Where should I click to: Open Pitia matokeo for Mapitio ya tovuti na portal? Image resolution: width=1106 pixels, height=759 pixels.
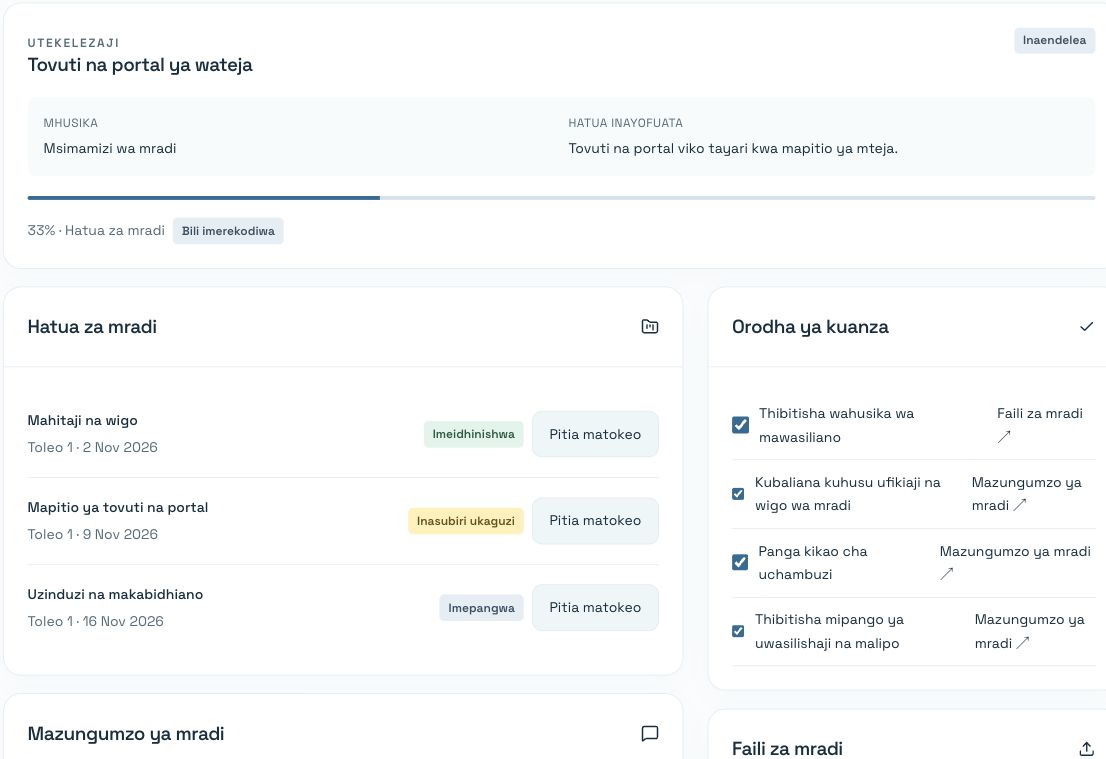tap(595, 521)
